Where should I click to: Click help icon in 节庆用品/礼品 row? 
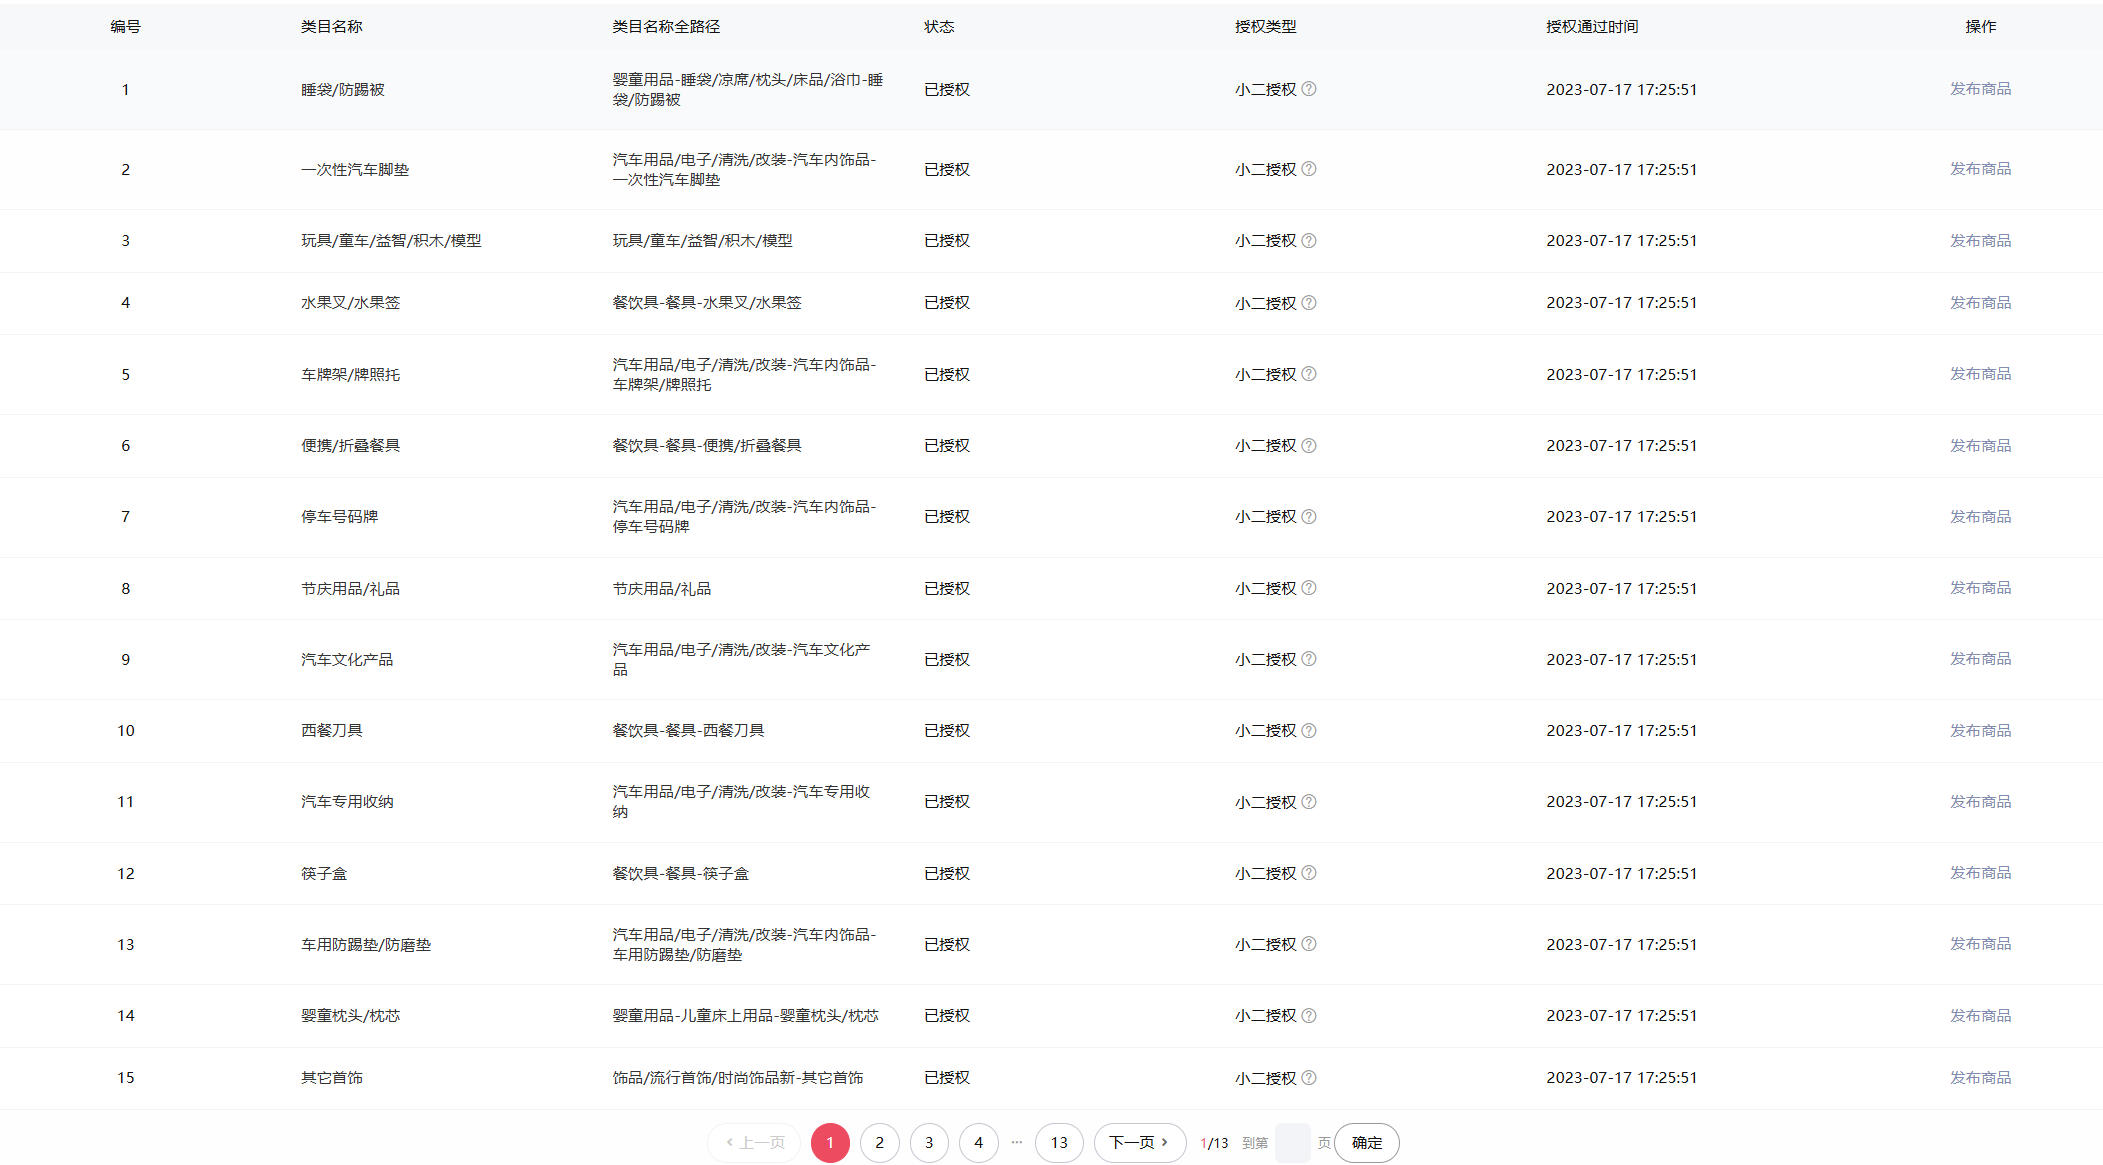point(1309,588)
